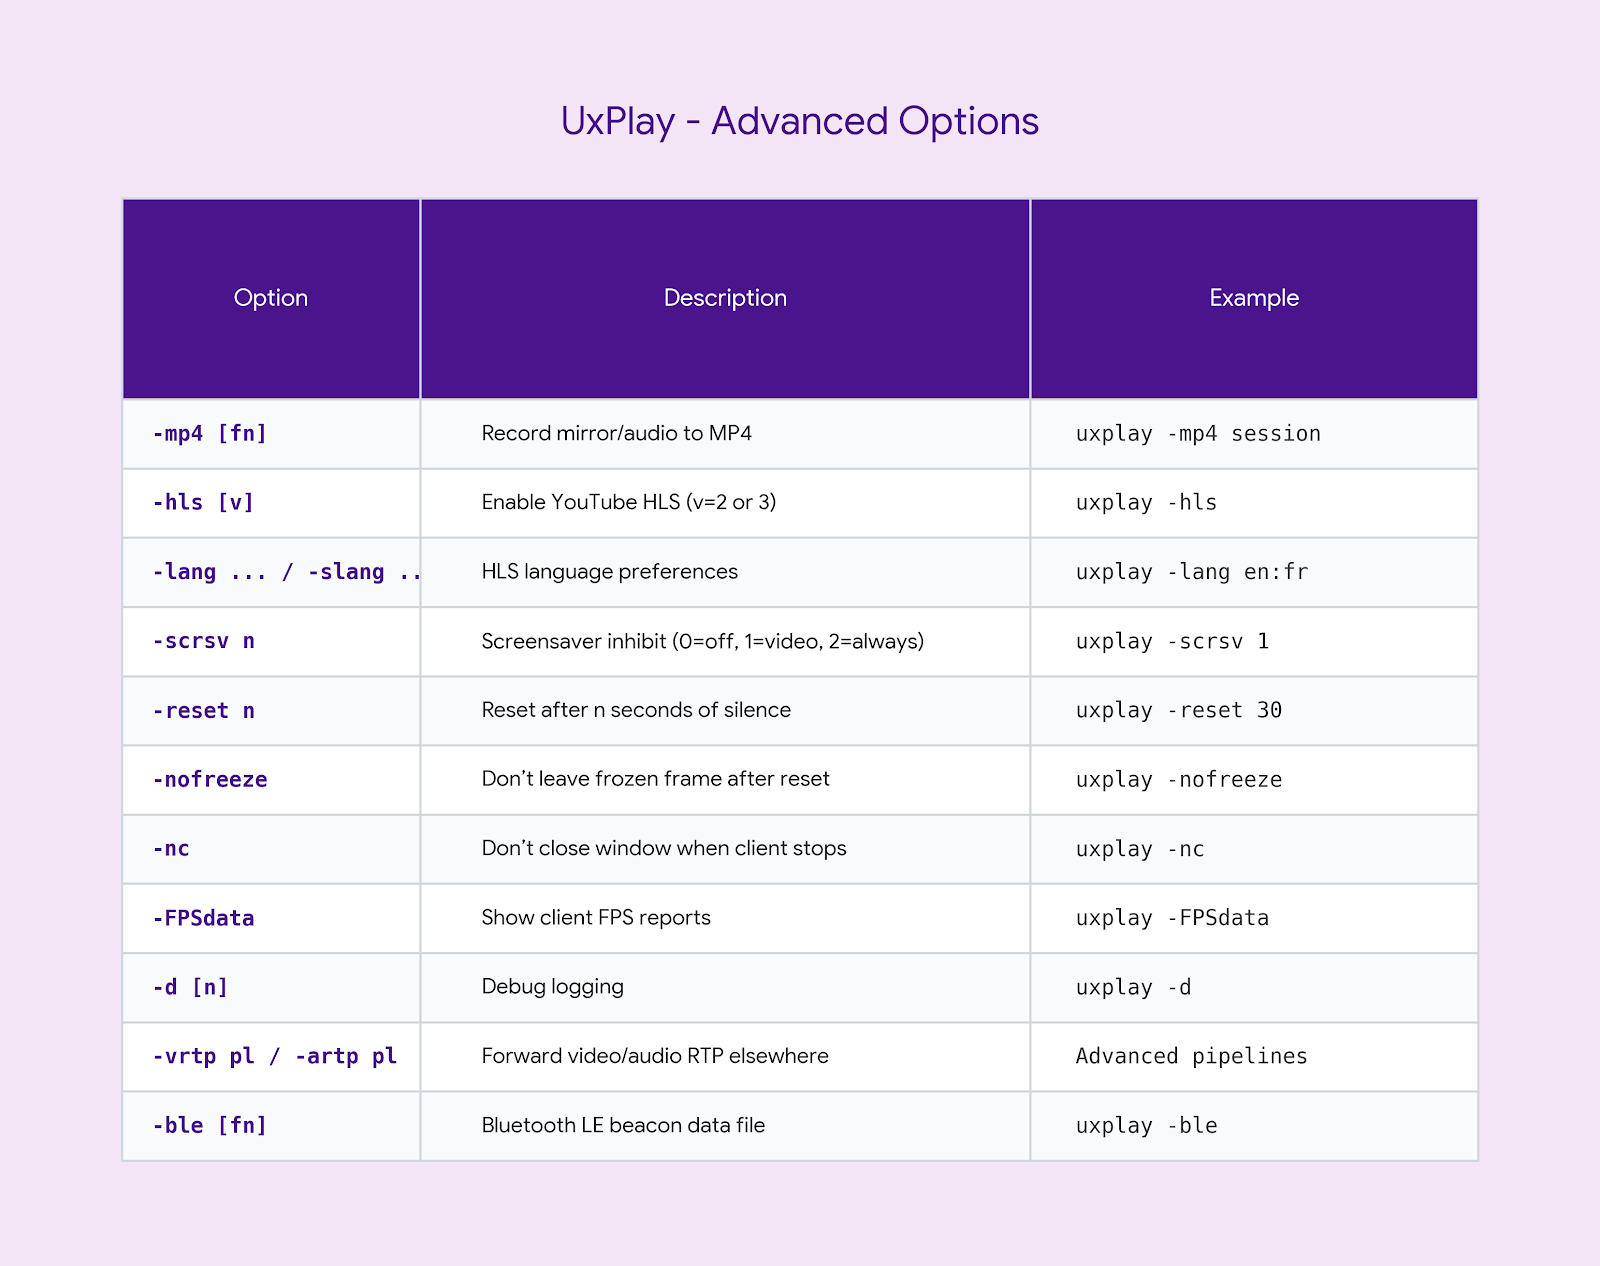The height and width of the screenshot is (1266, 1600).
Task: Select the '-nofreeze' option cell
Action: pyautogui.click(x=271, y=780)
